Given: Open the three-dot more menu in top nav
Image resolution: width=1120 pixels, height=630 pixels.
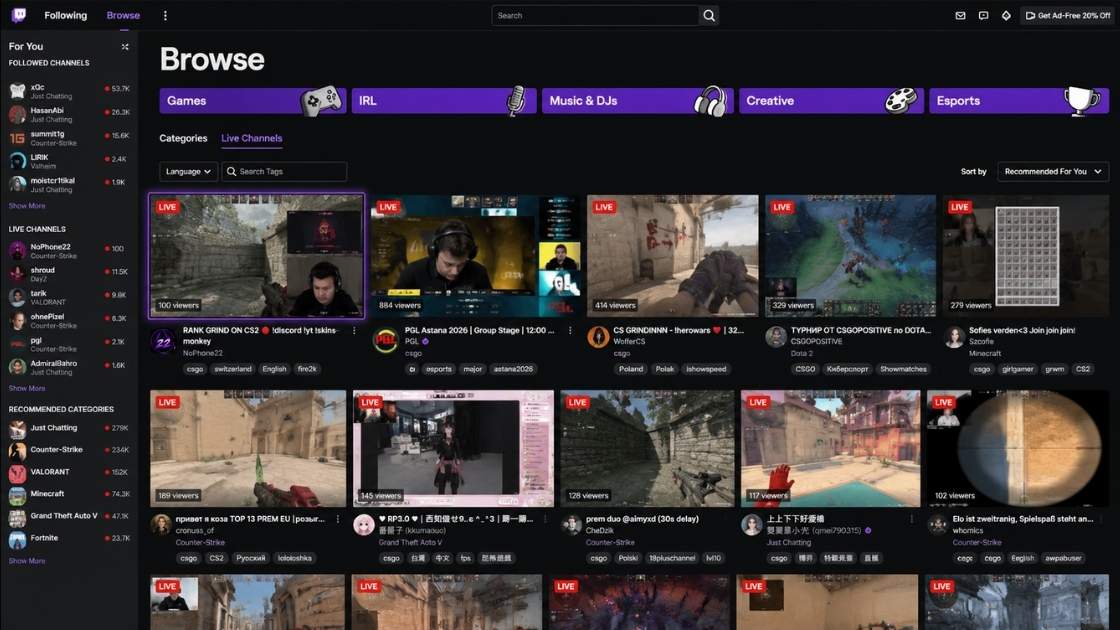Looking at the screenshot, I should 165,15.
